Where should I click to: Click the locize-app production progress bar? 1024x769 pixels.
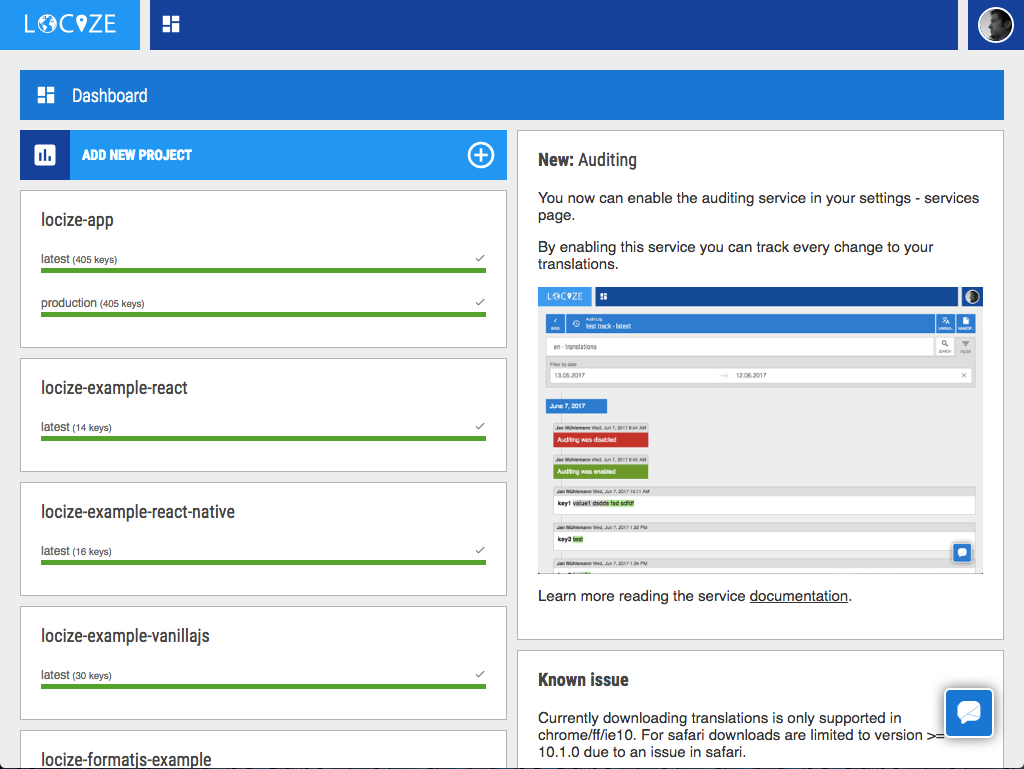click(x=263, y=315)
